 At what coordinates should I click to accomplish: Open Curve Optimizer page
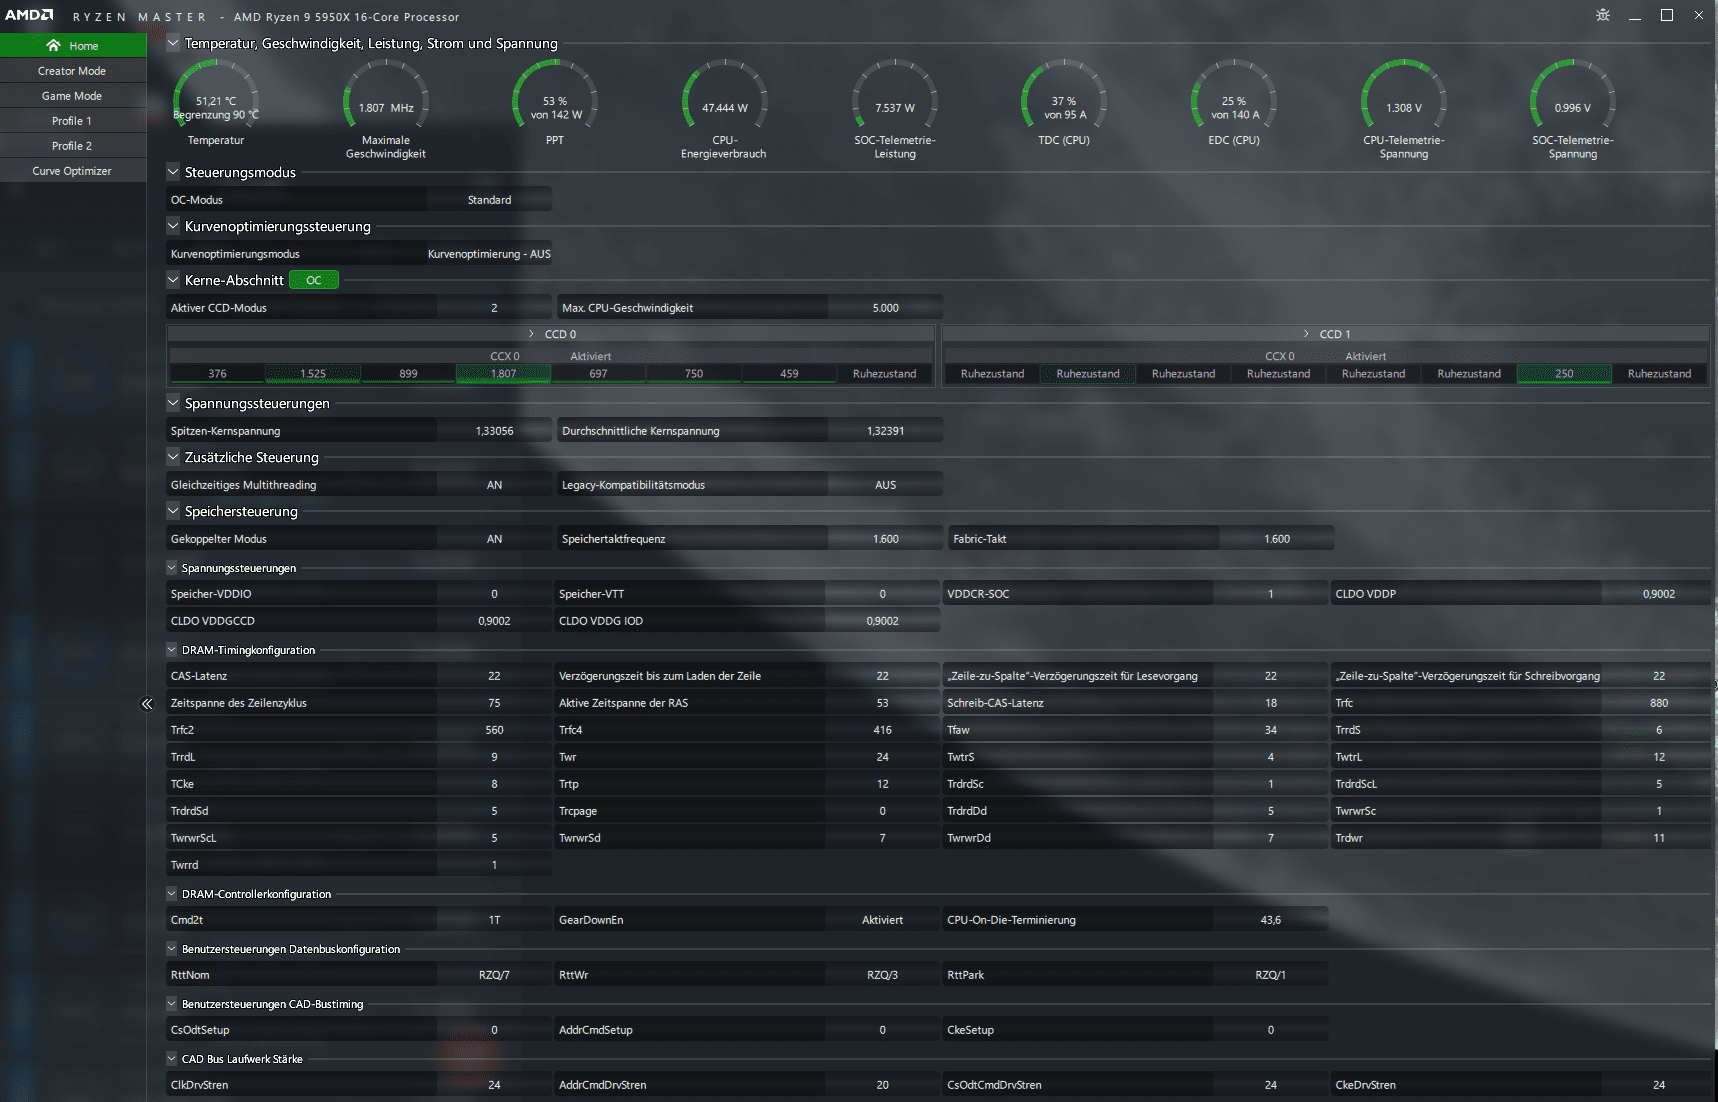pyautogui.click(x=73, y=171)
